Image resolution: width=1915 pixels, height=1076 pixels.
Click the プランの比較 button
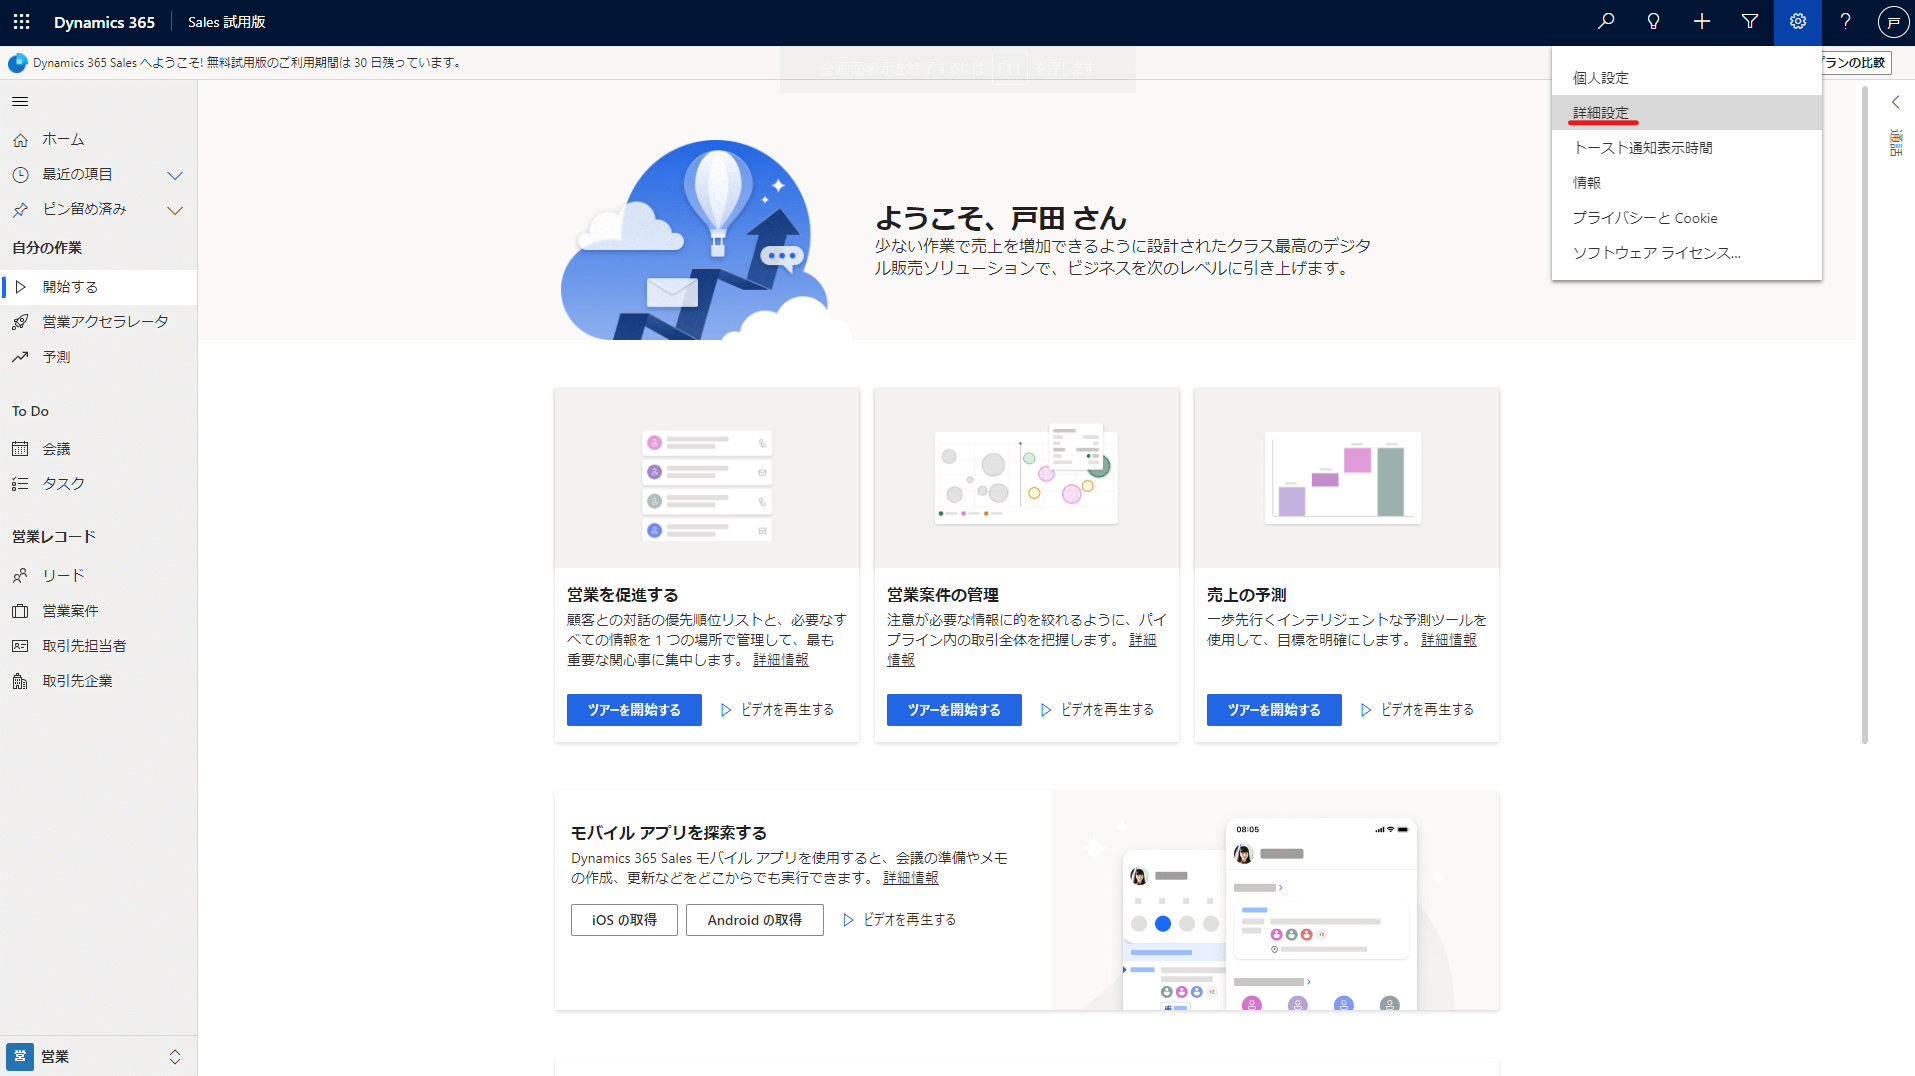(1855, 63)
